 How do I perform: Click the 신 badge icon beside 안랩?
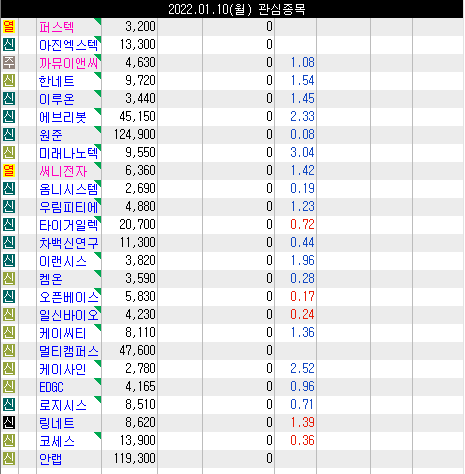click(9, 459)
